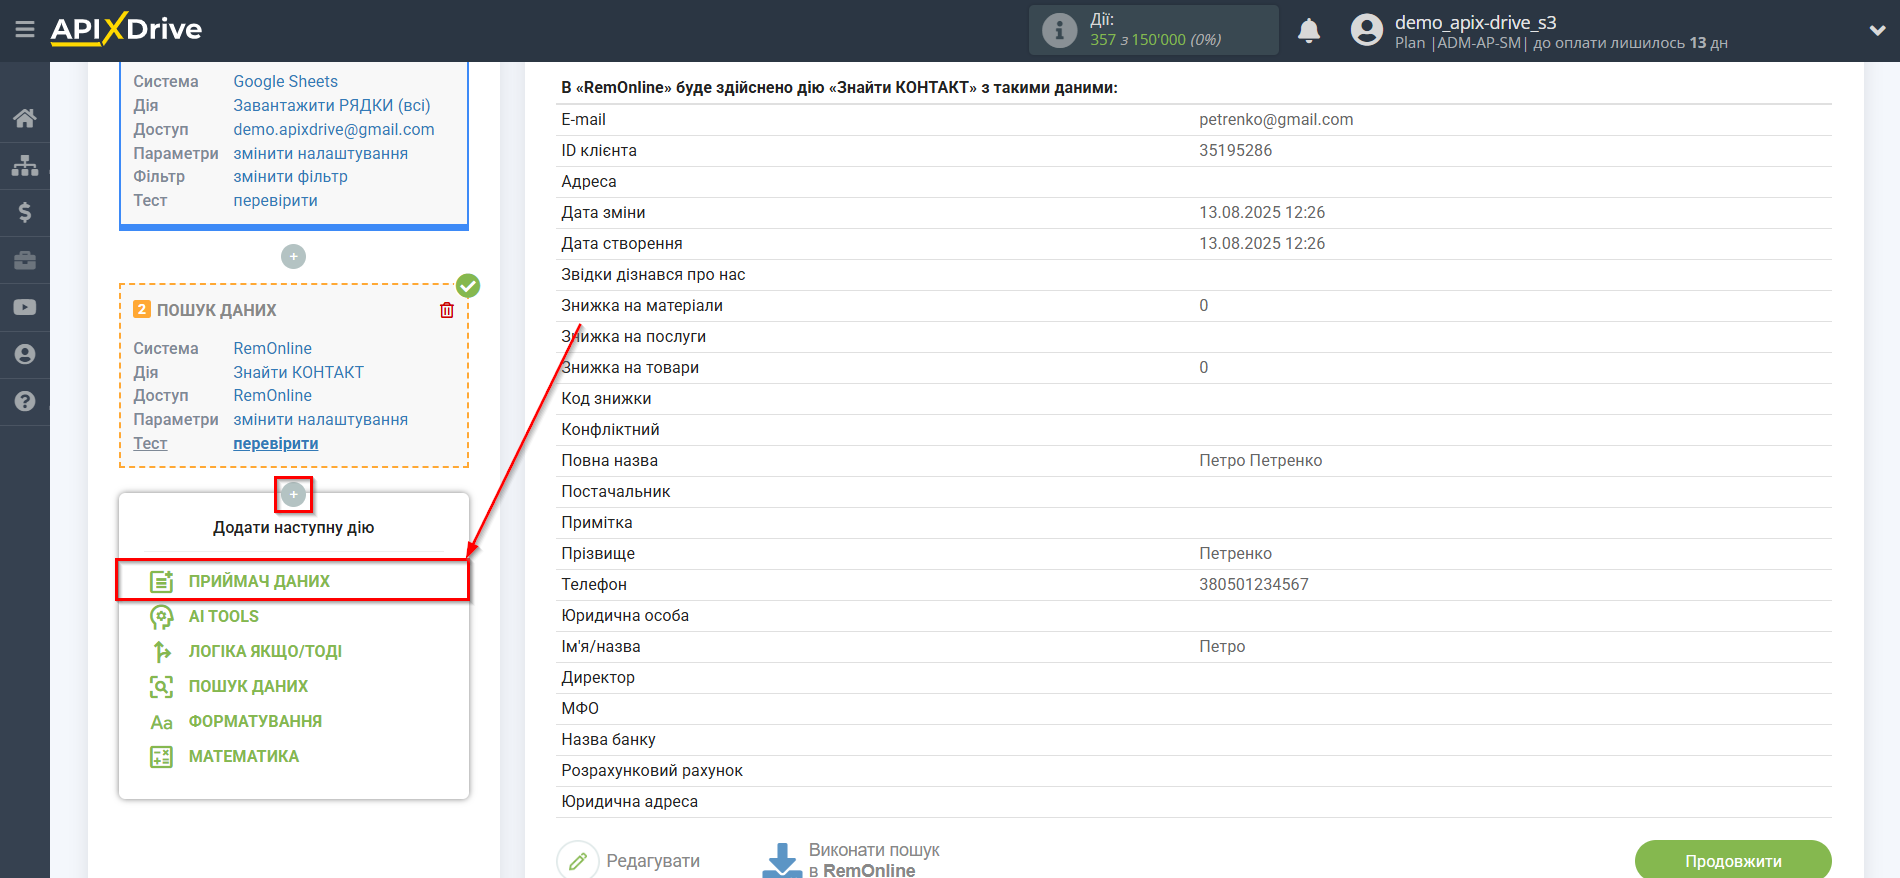Image resolution: width=1900 pixels, height=878 pixels.
Task: Click the actions info icon
Action: point(1059,30)
